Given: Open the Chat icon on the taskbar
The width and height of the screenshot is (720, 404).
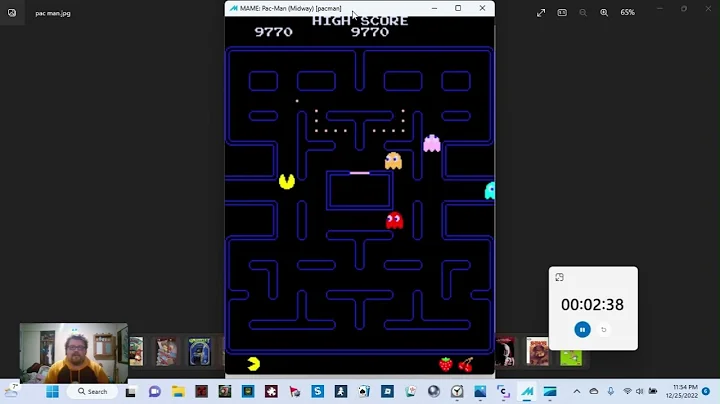Looking at the screenshot, I should pyautogui.click(x=155, y=392).
